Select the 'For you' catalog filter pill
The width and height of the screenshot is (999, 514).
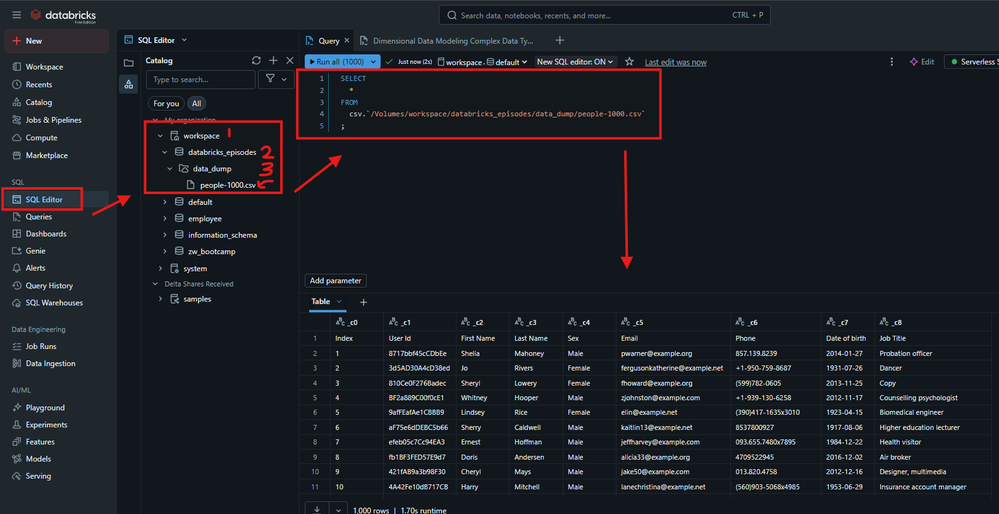pos(166,103)
